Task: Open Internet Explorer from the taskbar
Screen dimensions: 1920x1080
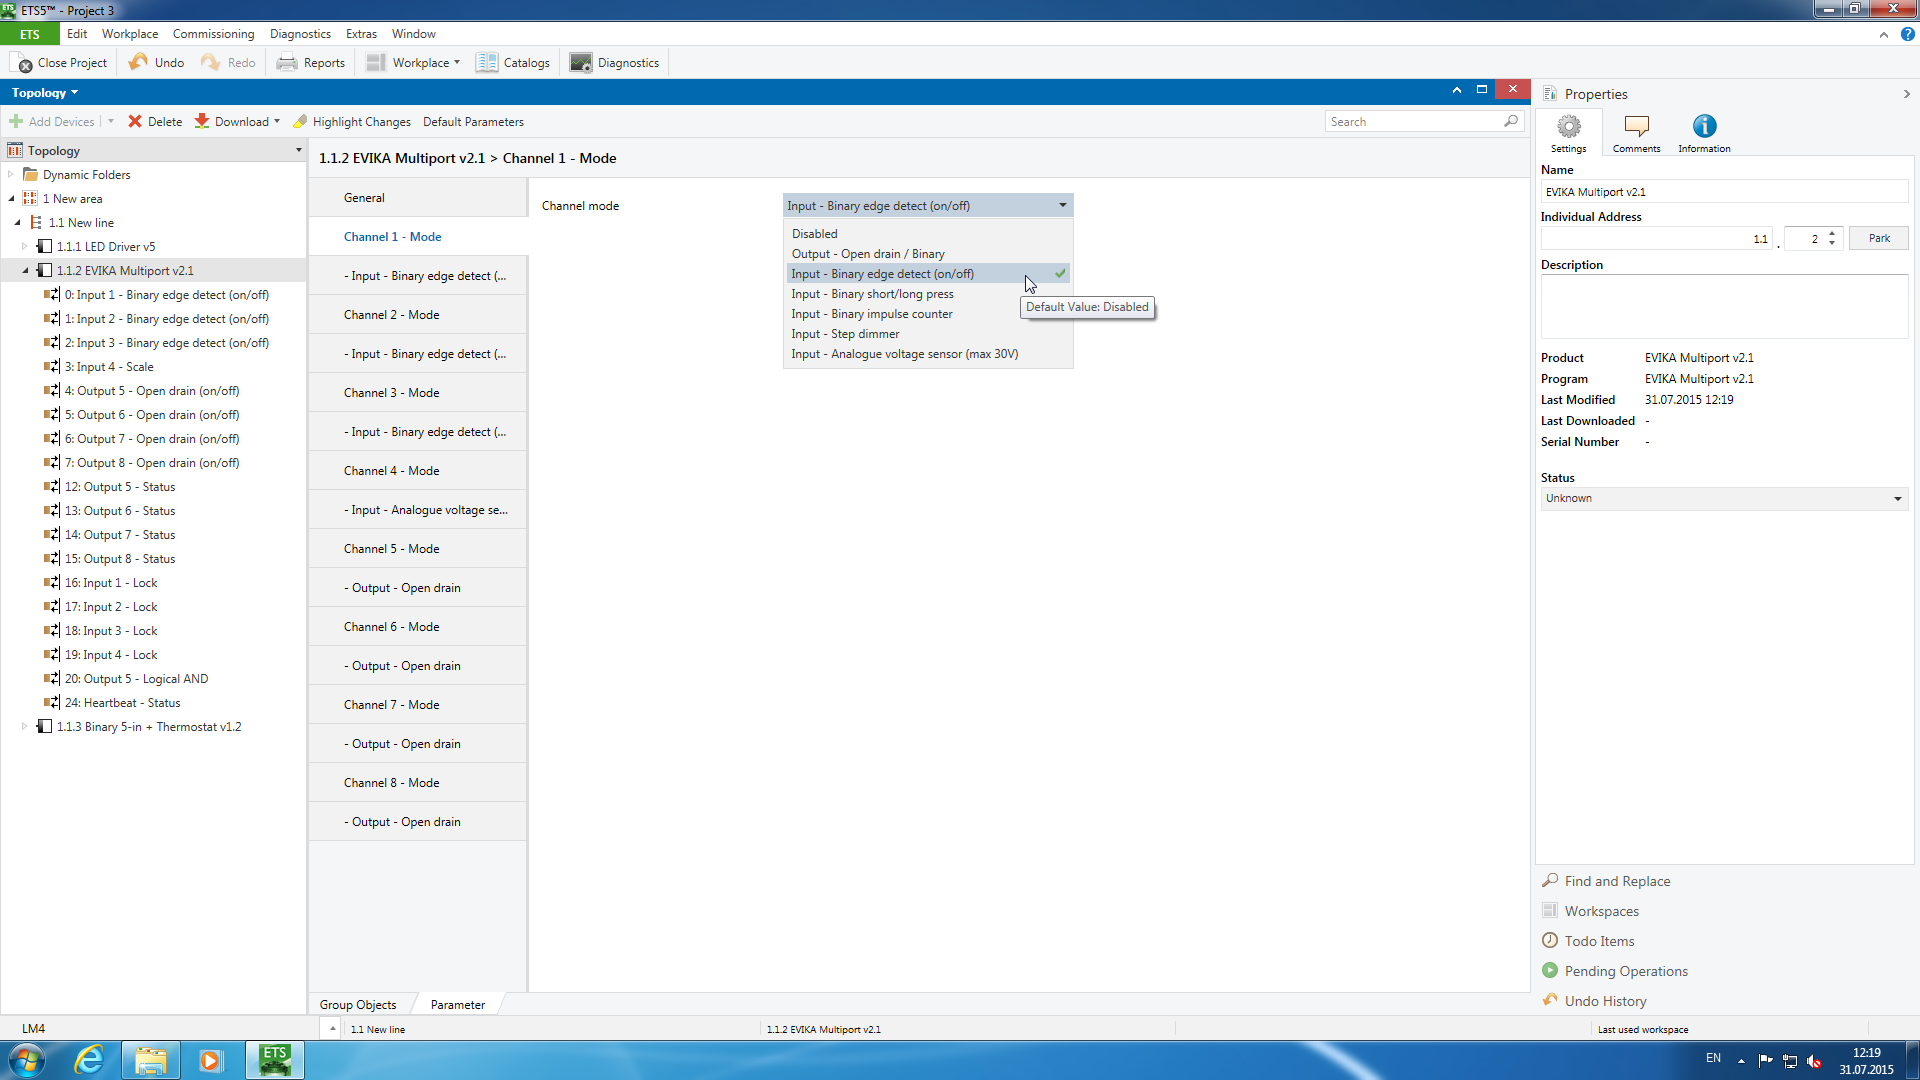Action: (90, 1059)
